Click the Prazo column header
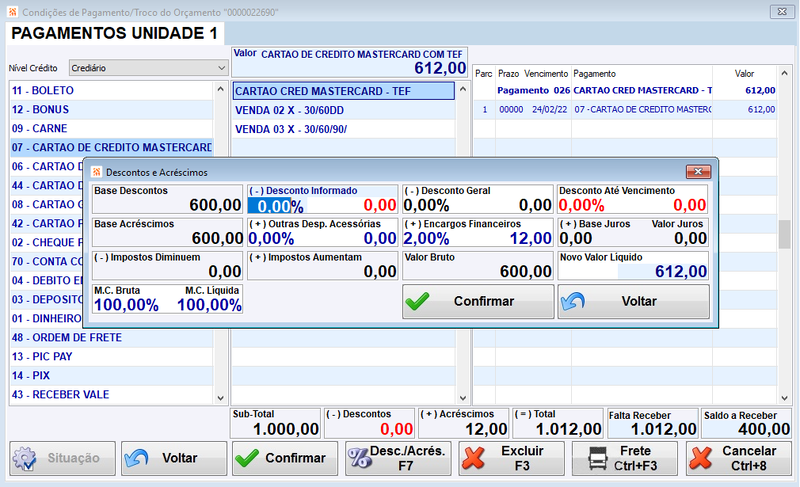800x487 pixels. click(x=508, y=74)
